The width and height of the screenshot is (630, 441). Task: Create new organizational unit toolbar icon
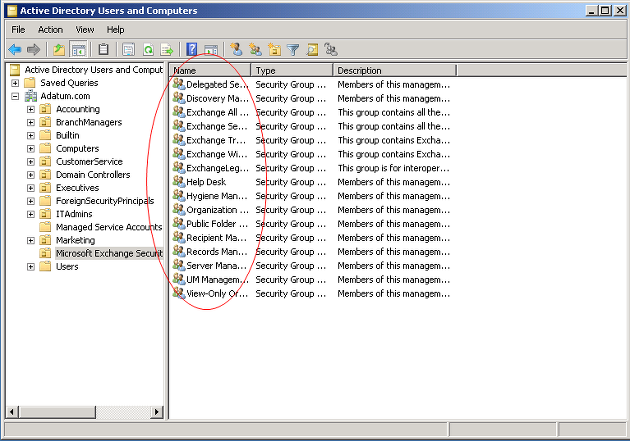pyautogui.click(x=274, y=50)
